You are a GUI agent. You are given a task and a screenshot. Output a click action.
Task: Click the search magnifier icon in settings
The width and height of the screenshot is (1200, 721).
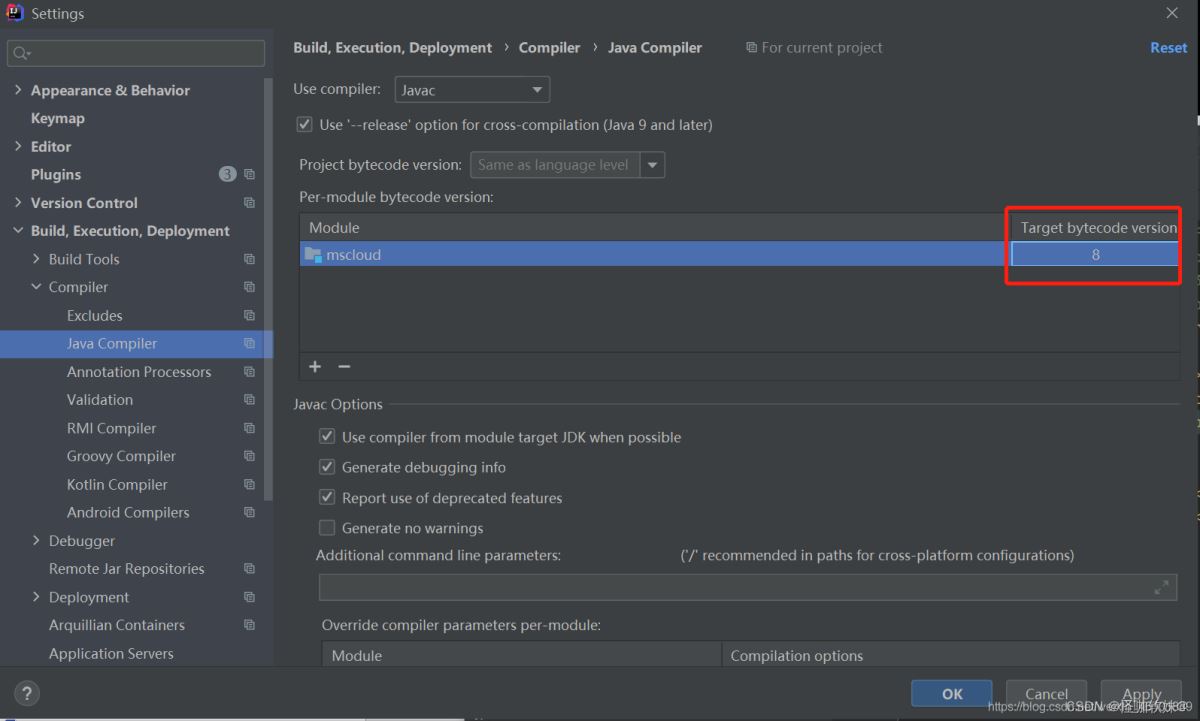click(22, 53)
